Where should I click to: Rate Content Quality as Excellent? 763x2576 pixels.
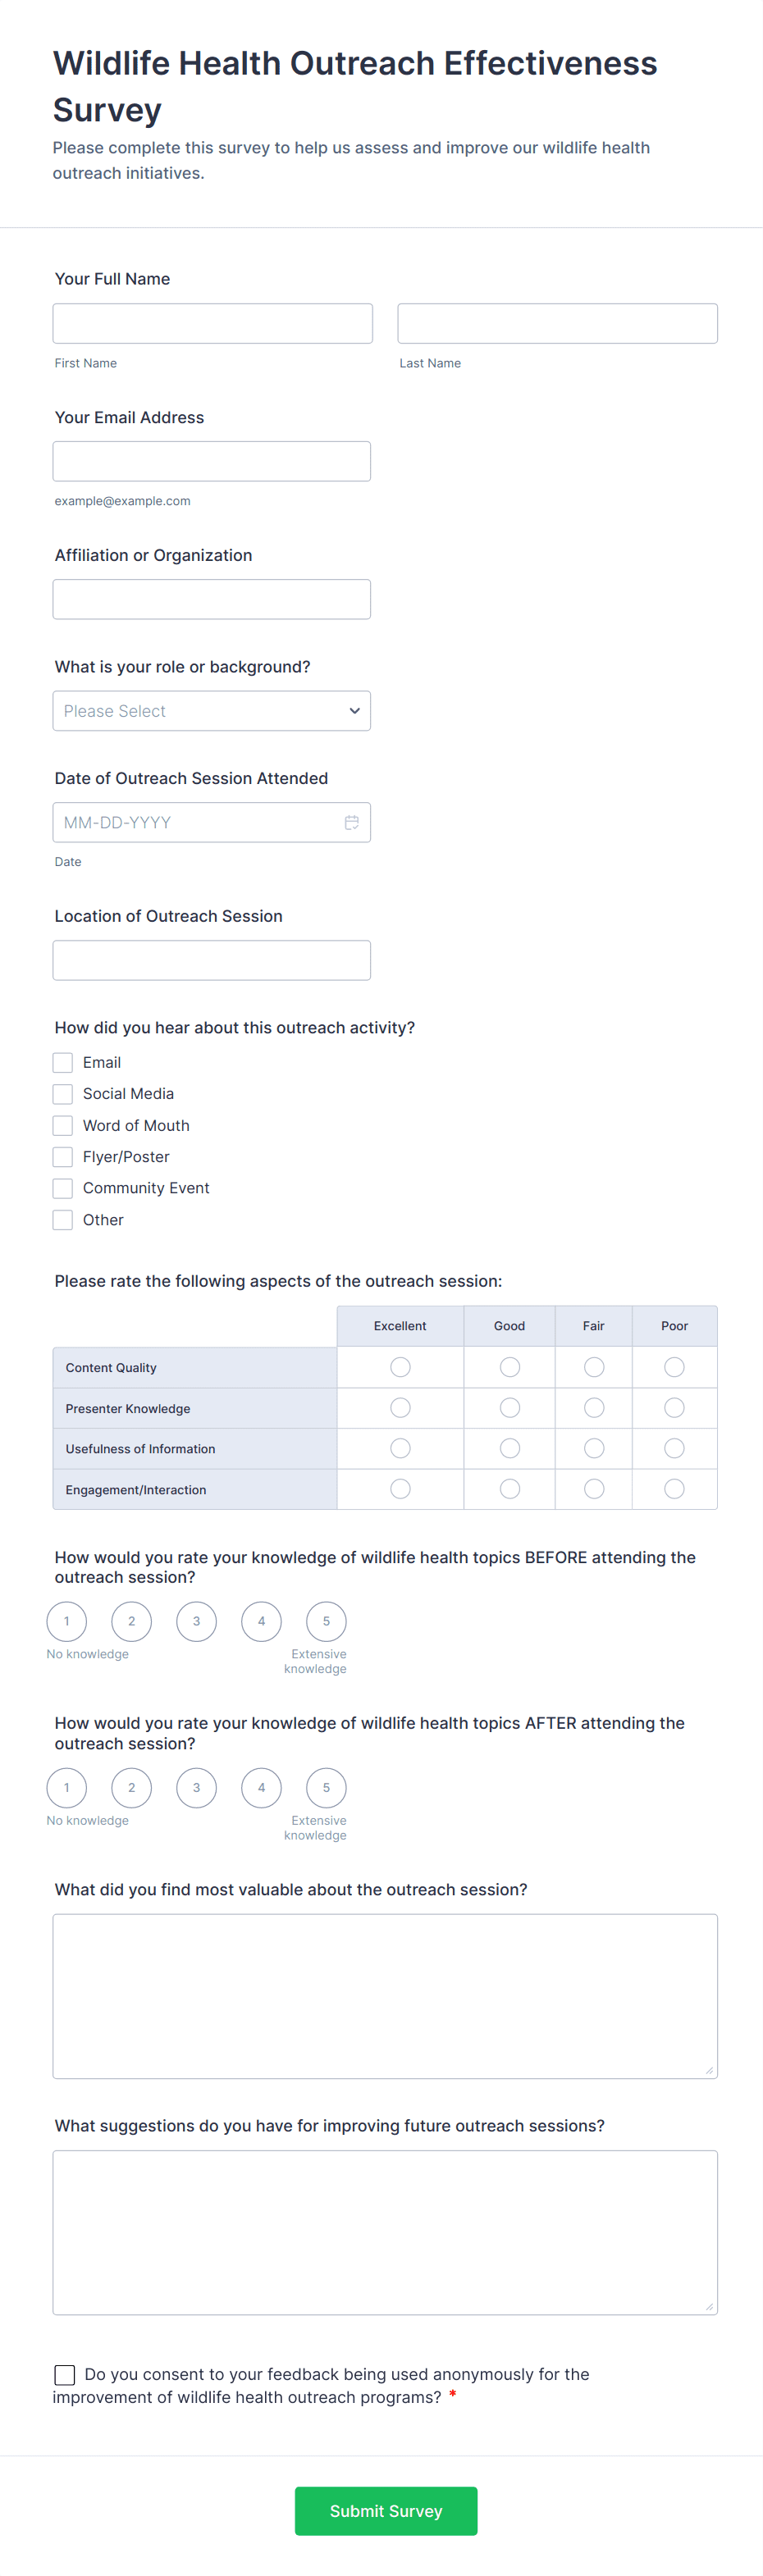coord(400,1367)
